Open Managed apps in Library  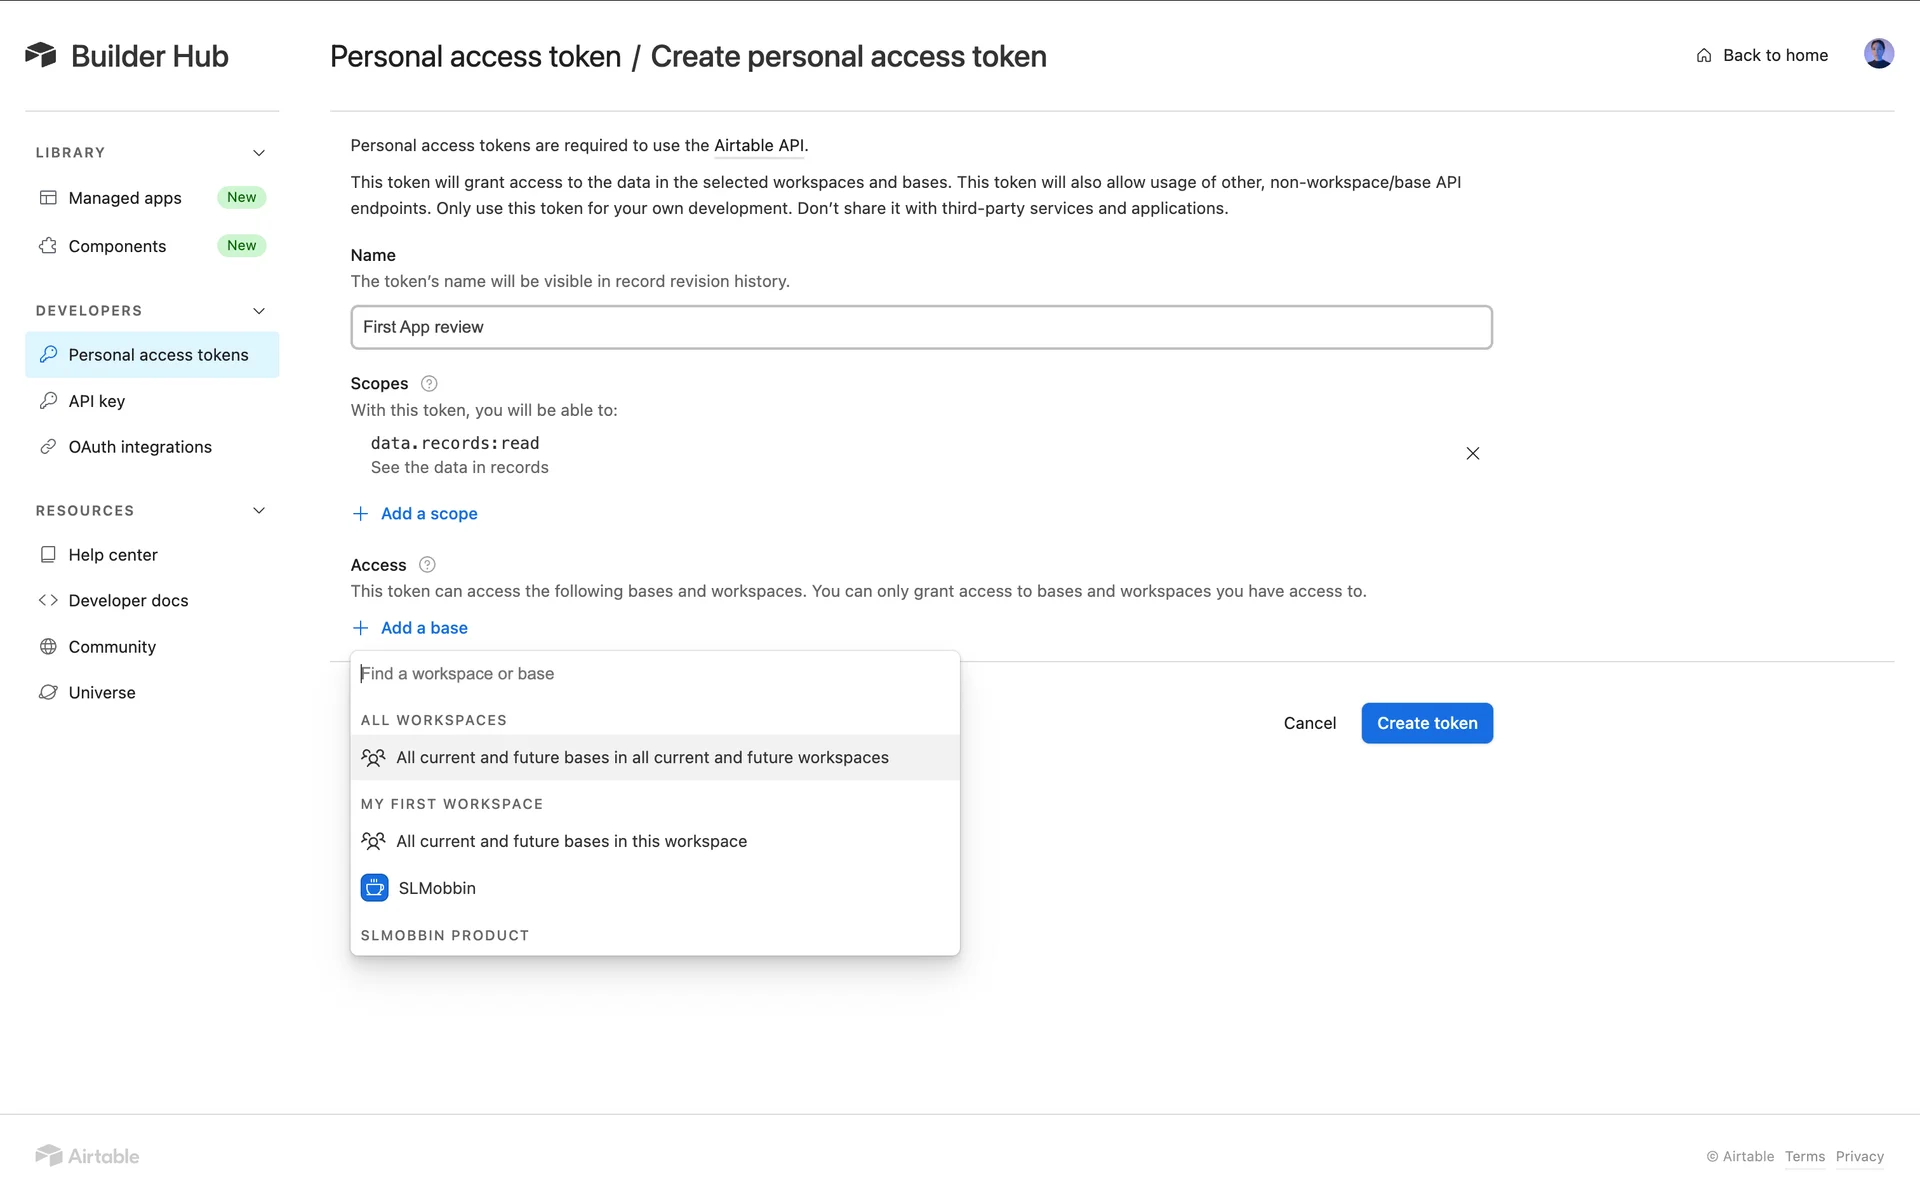pos(125,198)
